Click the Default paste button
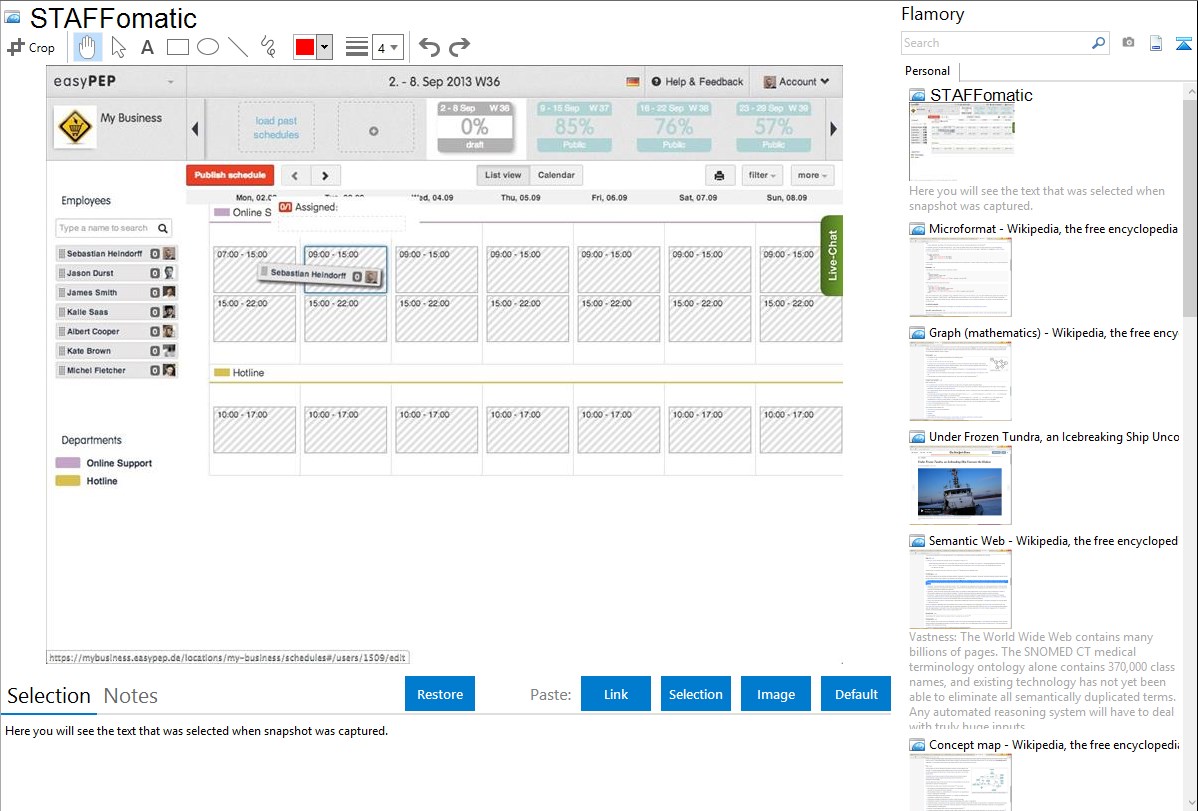The height and width of the screenshot is (811, 1198). (x=856, y=694)
